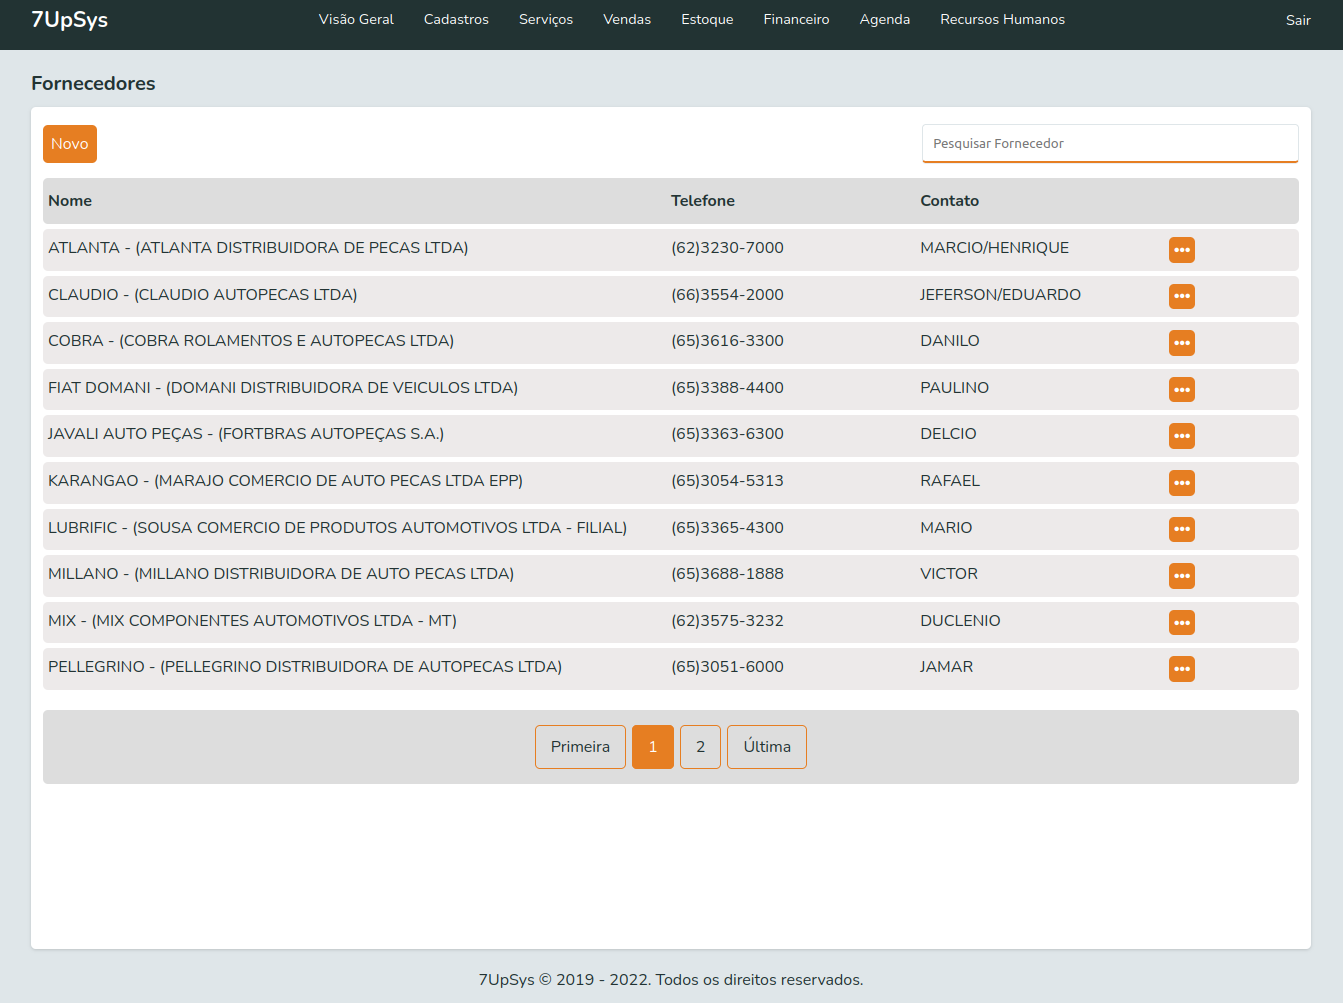Go to page 2 of suppliers
Viewport: 1343px width, 1003px height.
pyautogui.click(x=700, y=747)
